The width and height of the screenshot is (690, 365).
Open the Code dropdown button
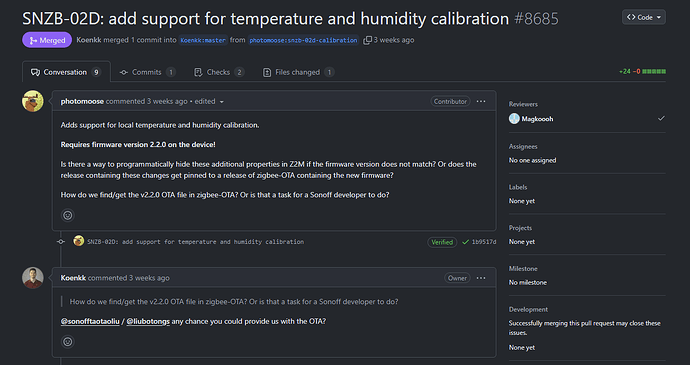click(643, 17)
